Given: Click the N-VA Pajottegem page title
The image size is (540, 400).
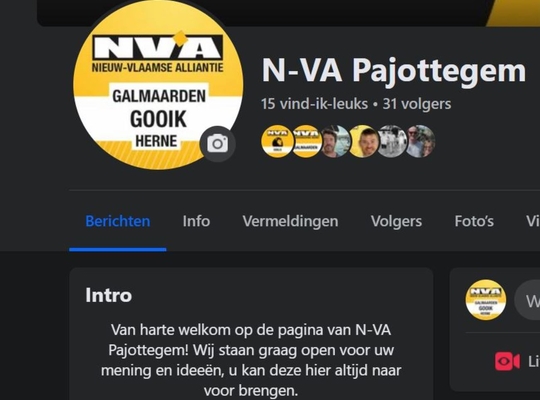Looking at the screenshot, I should tap(394, 70).
